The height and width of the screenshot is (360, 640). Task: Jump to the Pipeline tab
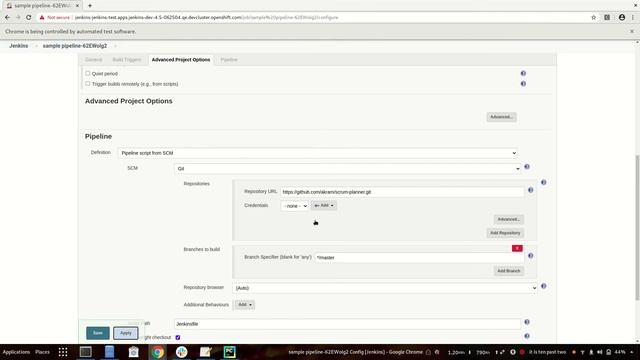pyautogui.click(x=229, y=60)
